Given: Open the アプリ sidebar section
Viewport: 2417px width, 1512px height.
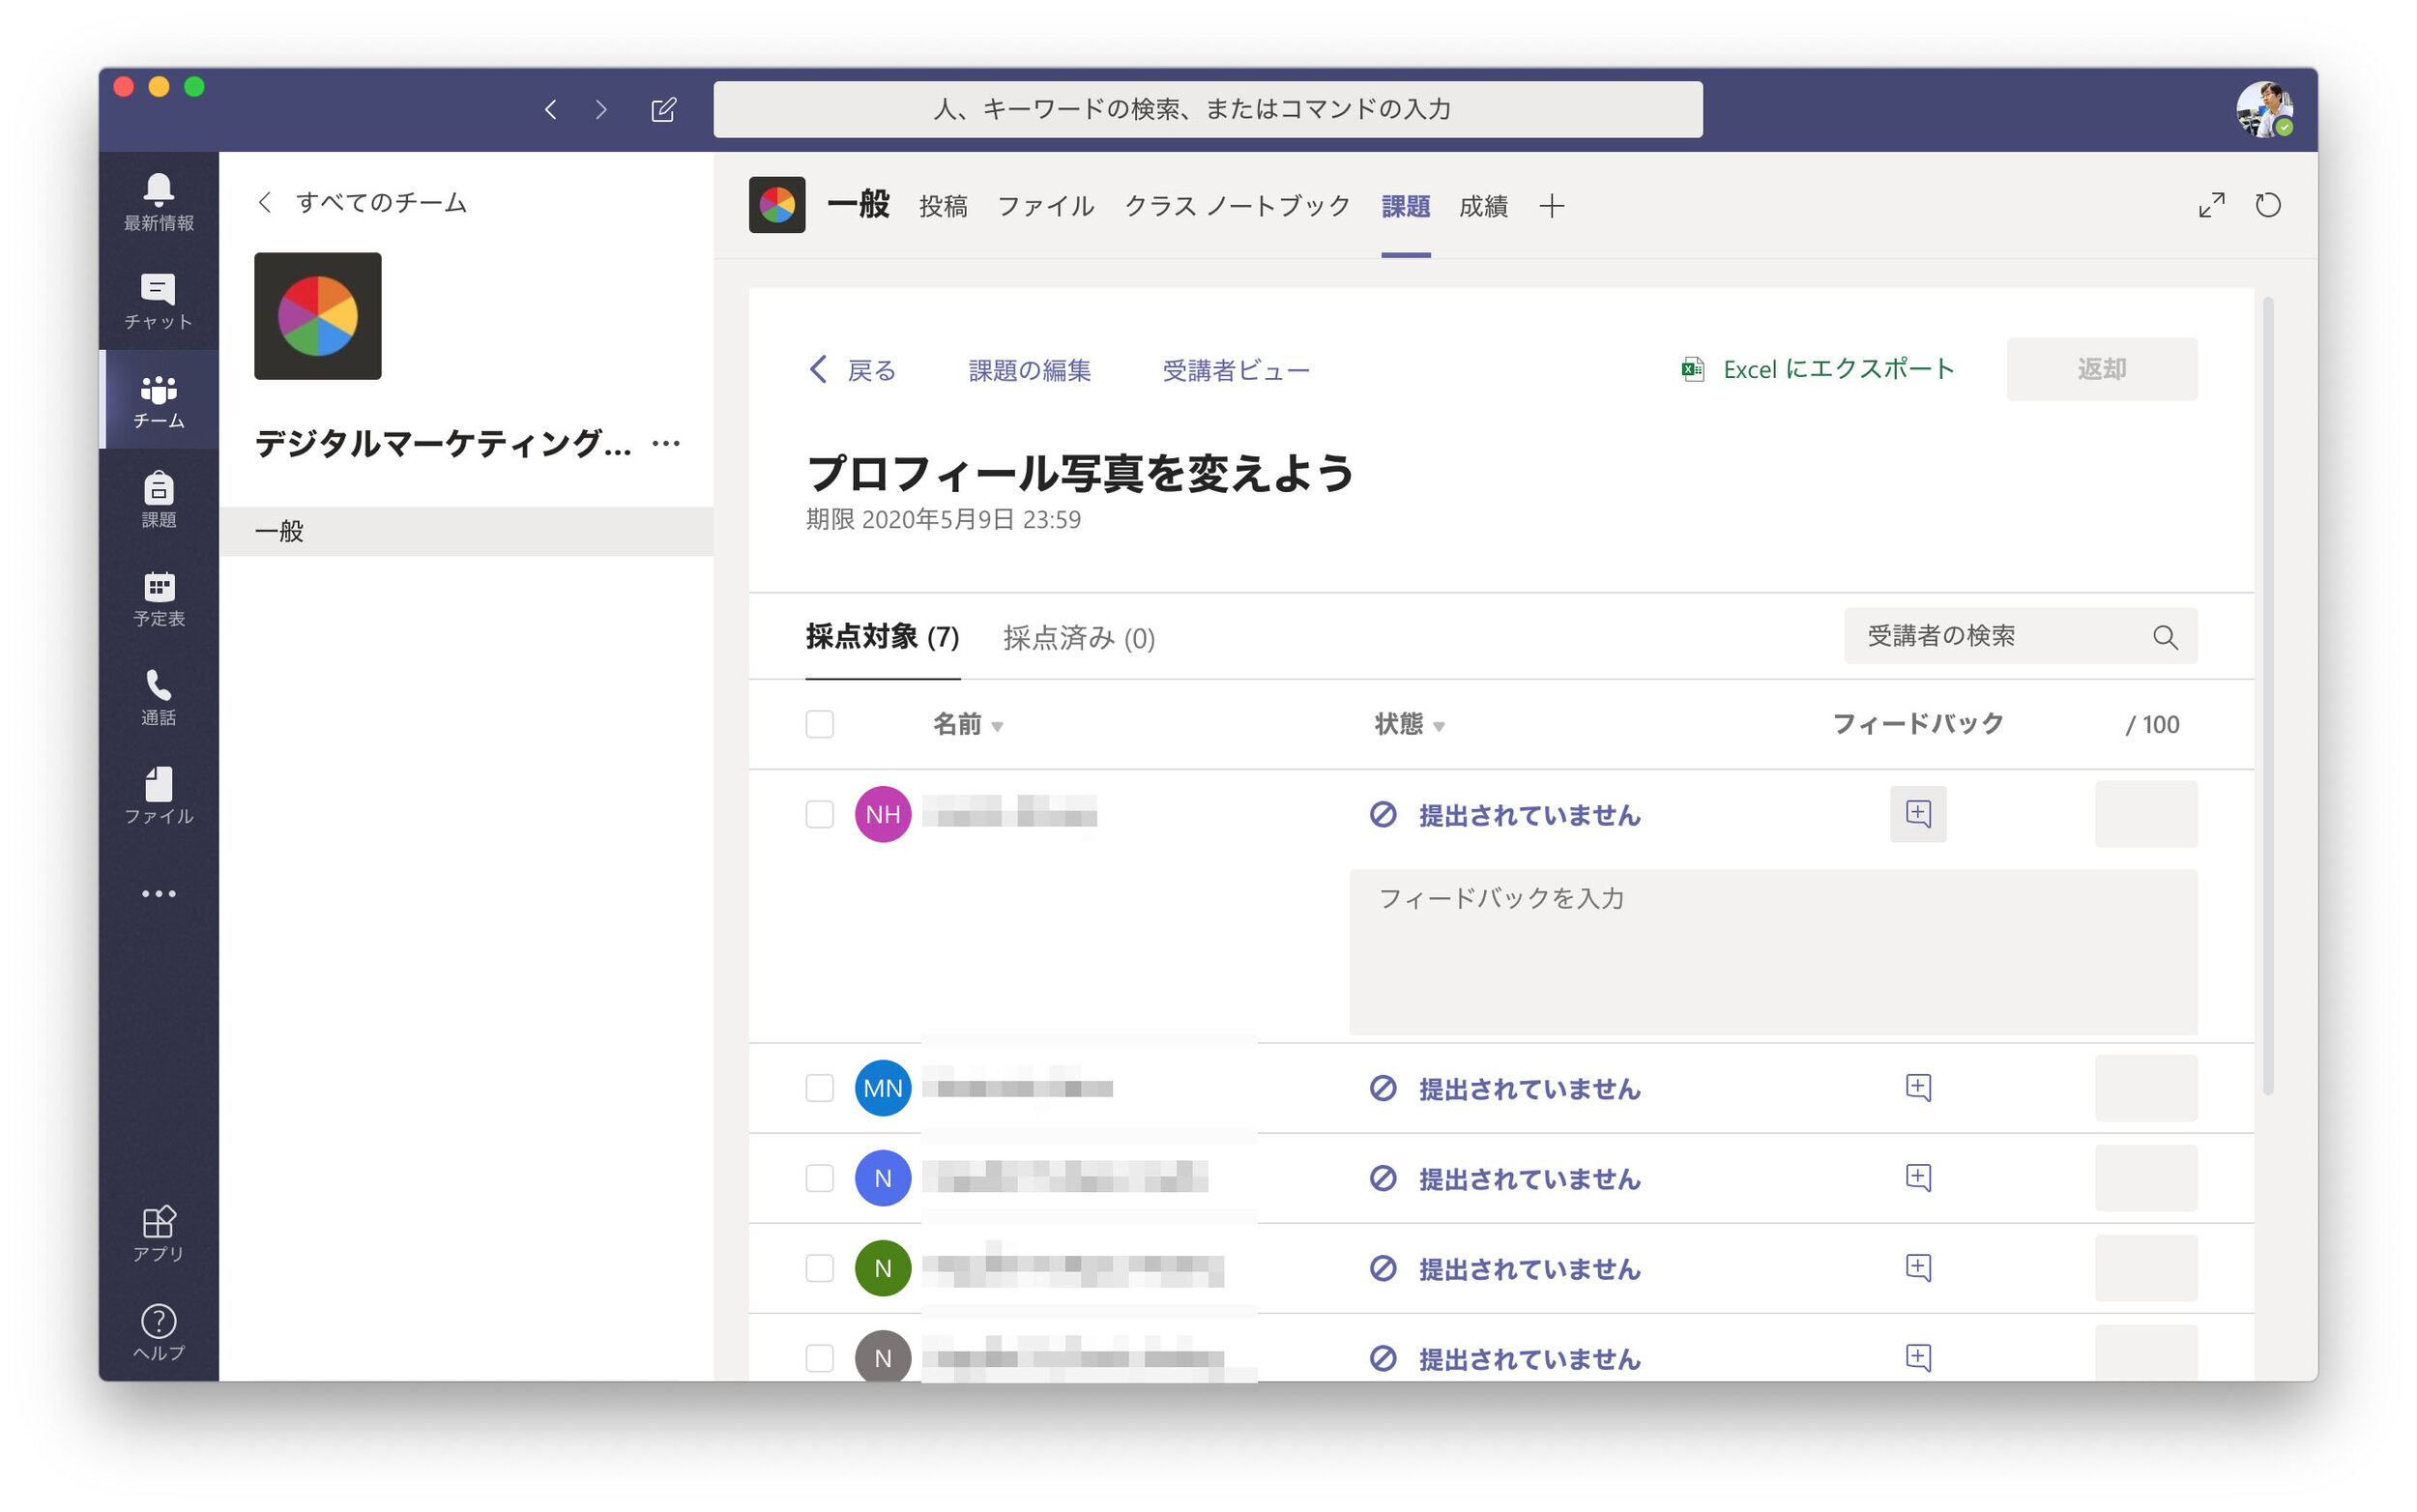Looking at the screenshot, I should coord(157,1233).
